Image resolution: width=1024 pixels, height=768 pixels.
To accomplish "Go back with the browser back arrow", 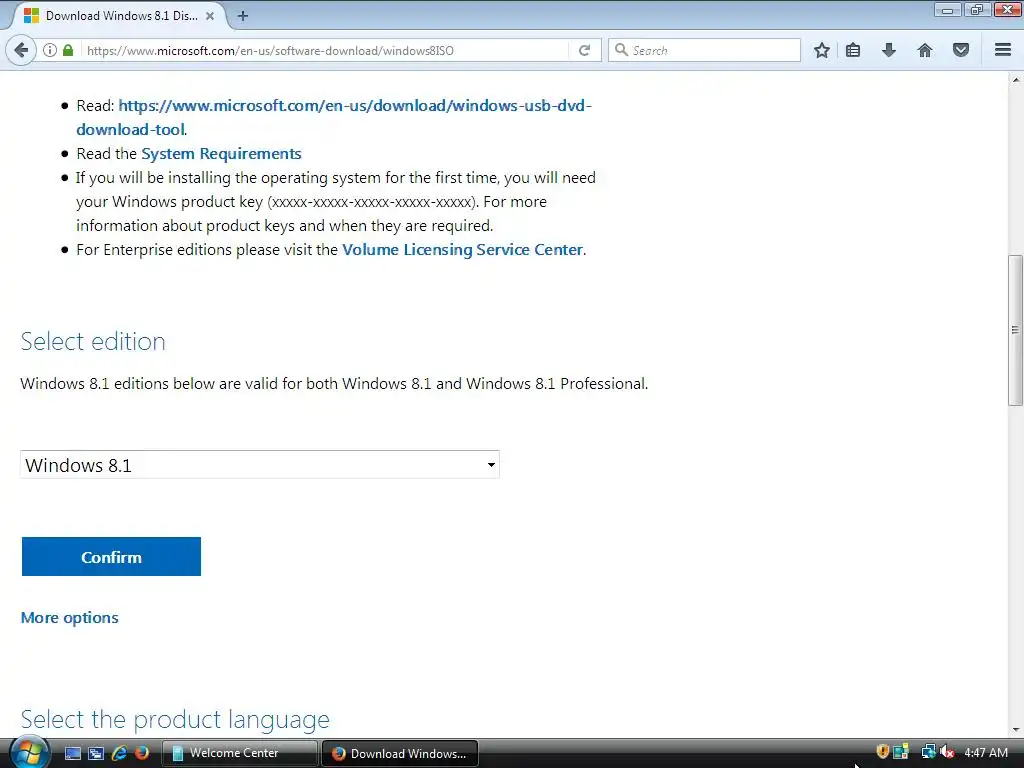I will click(x=21, y=50).
